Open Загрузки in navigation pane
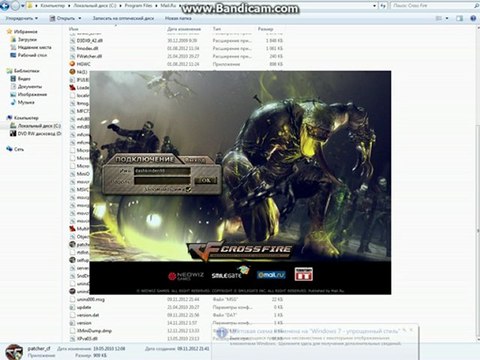Screen dimensions: 480x360 pyautogui.click(x=27, y=39)
